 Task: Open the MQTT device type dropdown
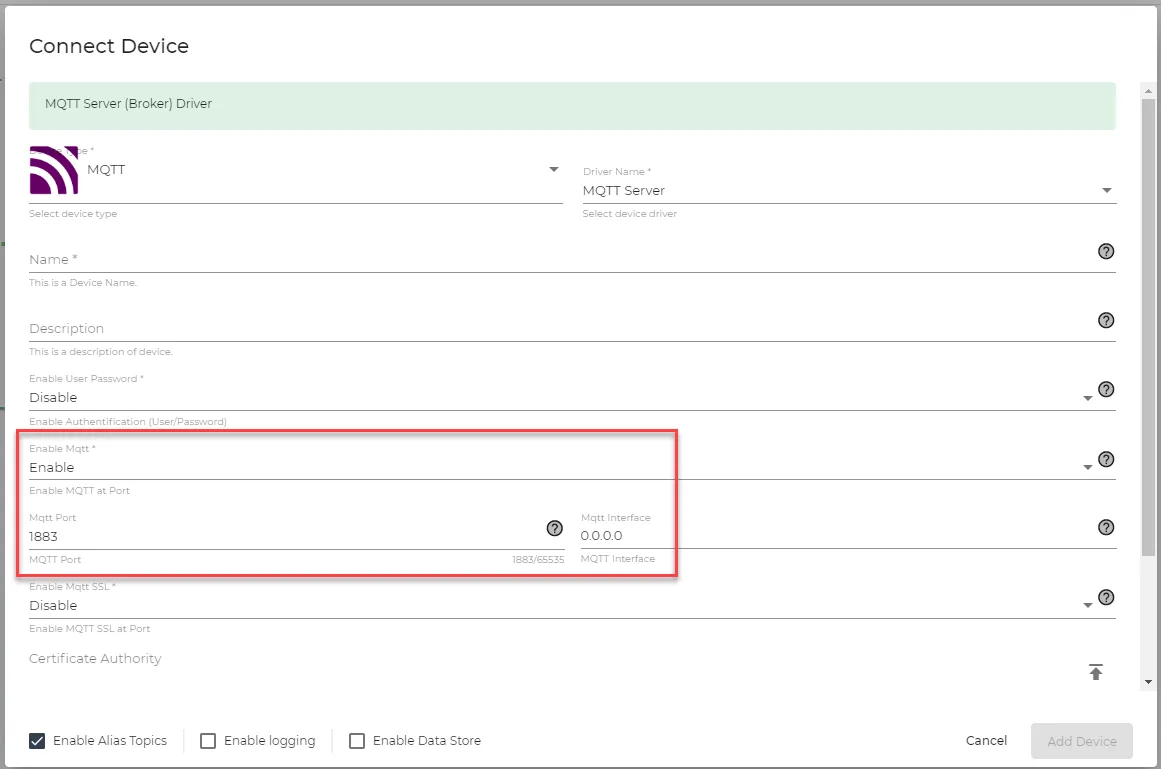(554, 169)
